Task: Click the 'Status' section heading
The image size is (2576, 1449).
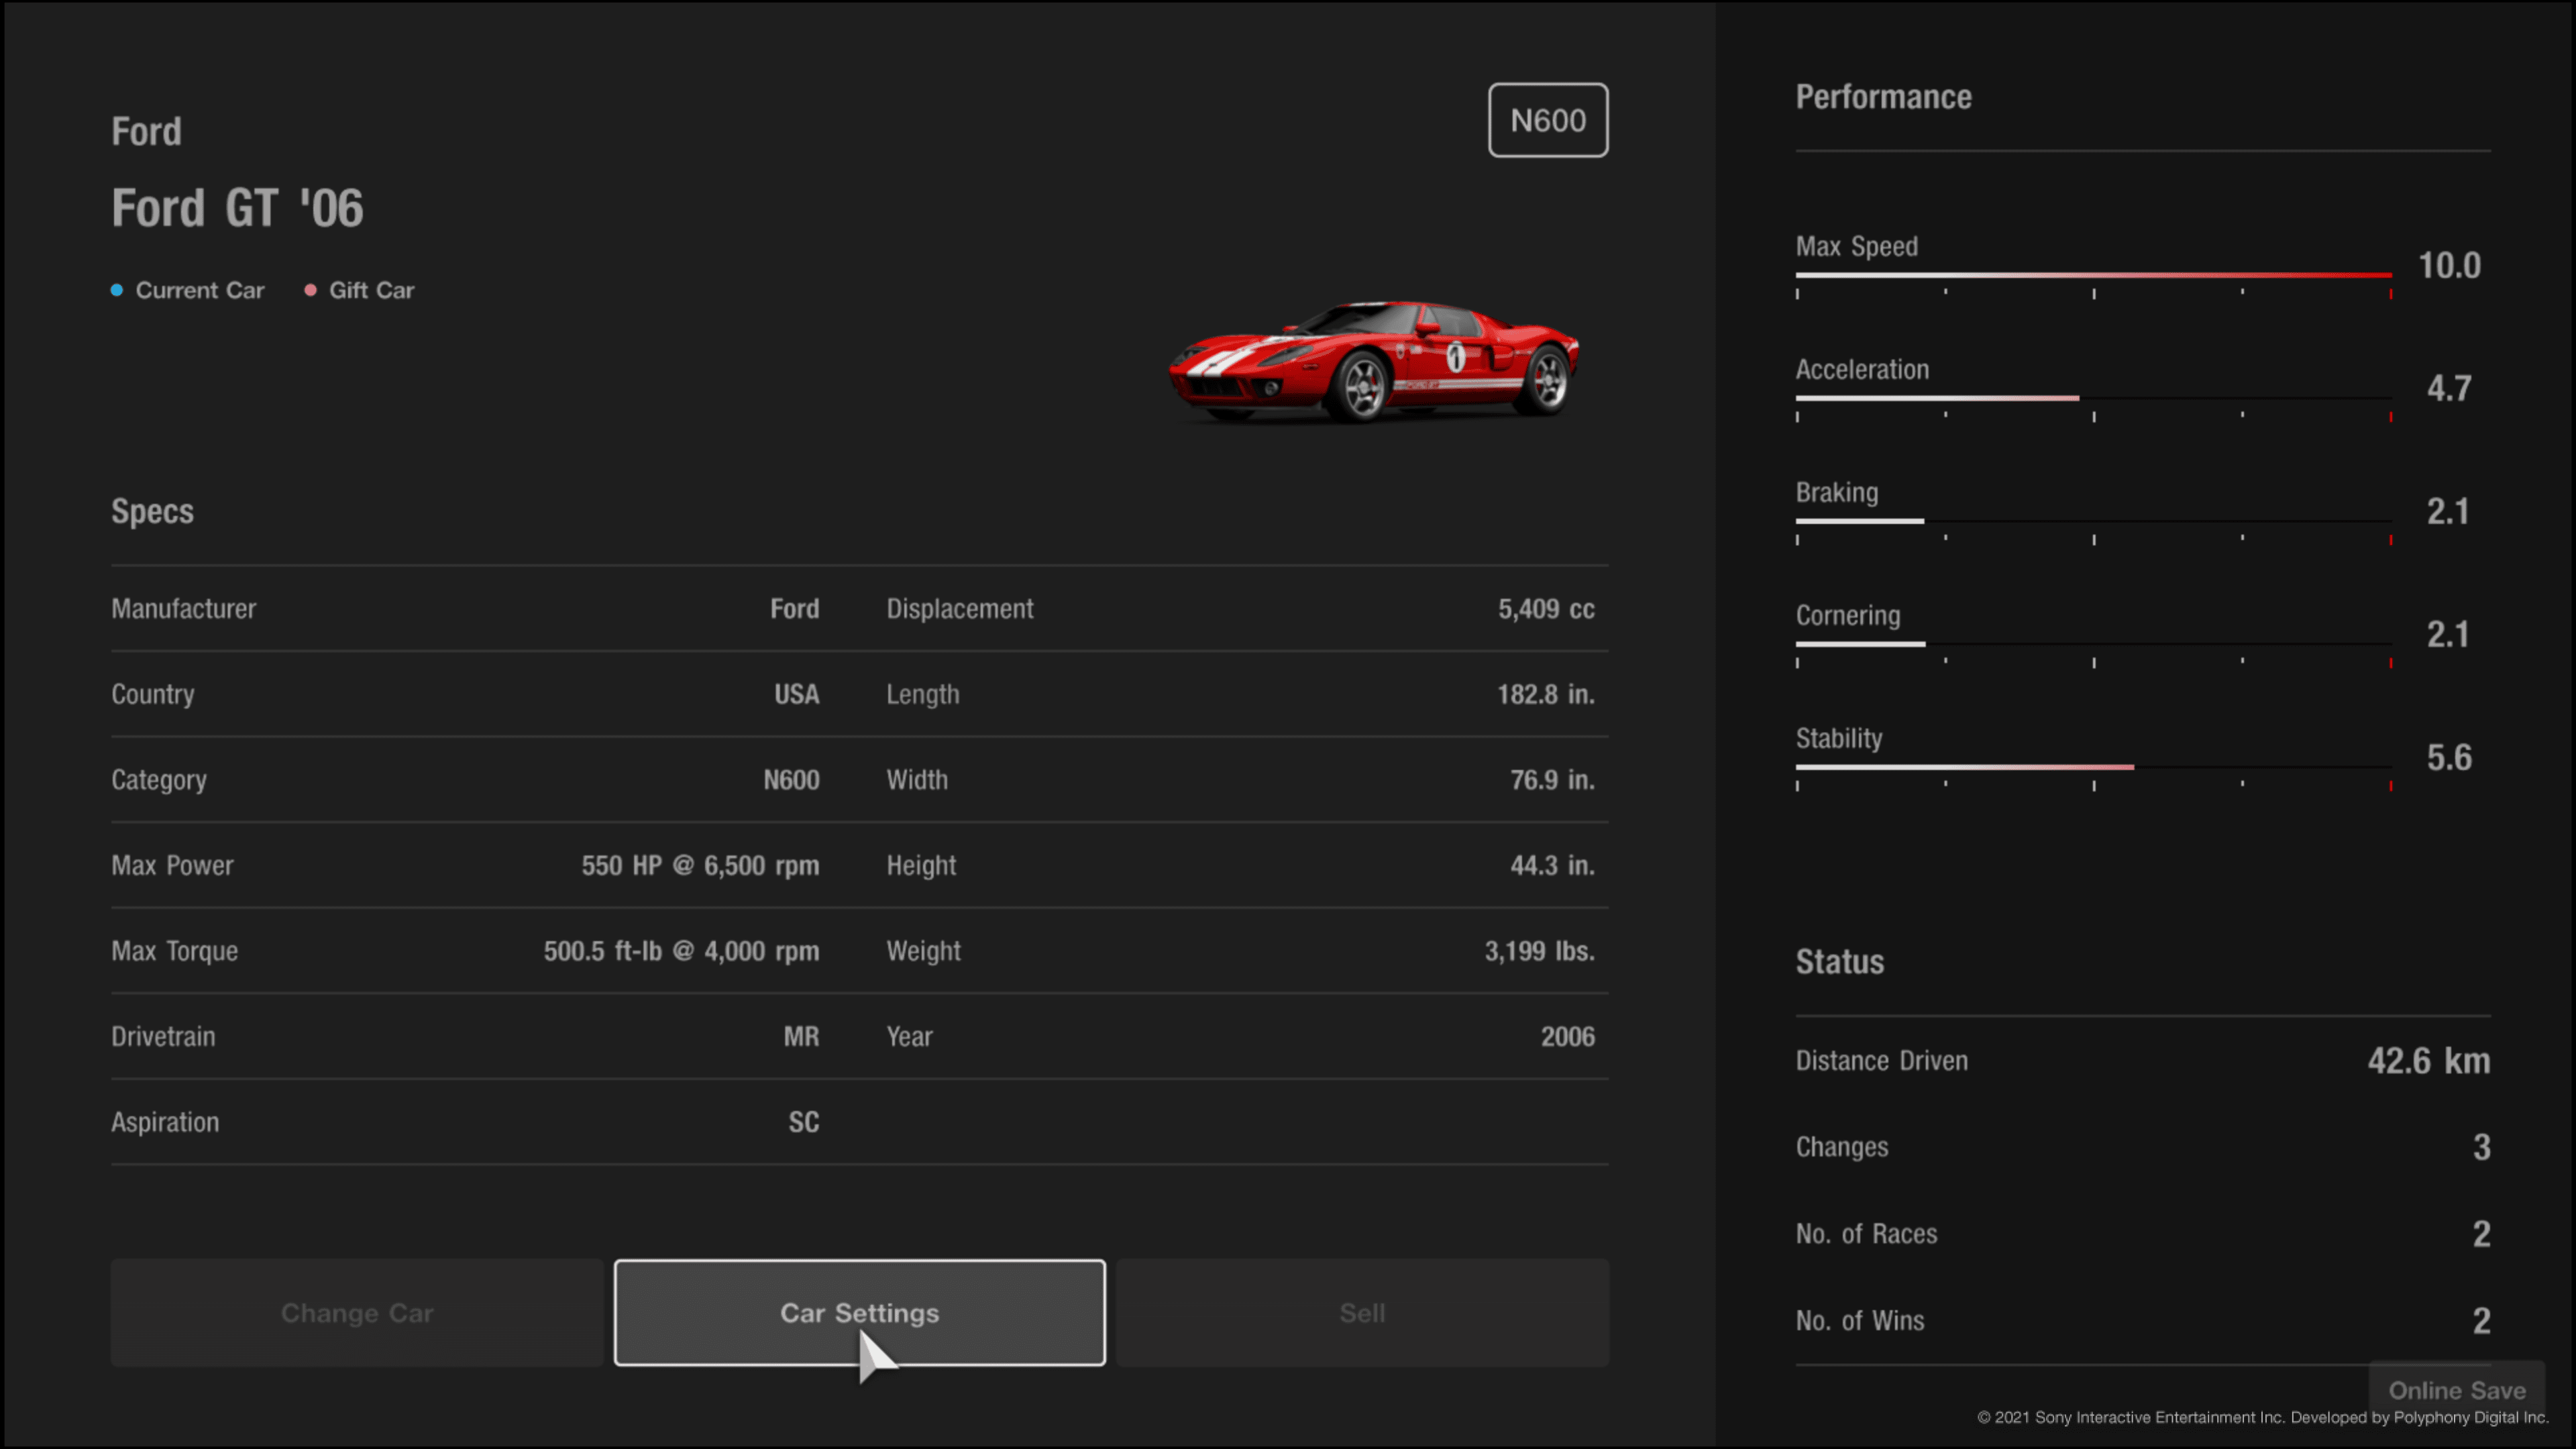Action: click(1839, 962)
